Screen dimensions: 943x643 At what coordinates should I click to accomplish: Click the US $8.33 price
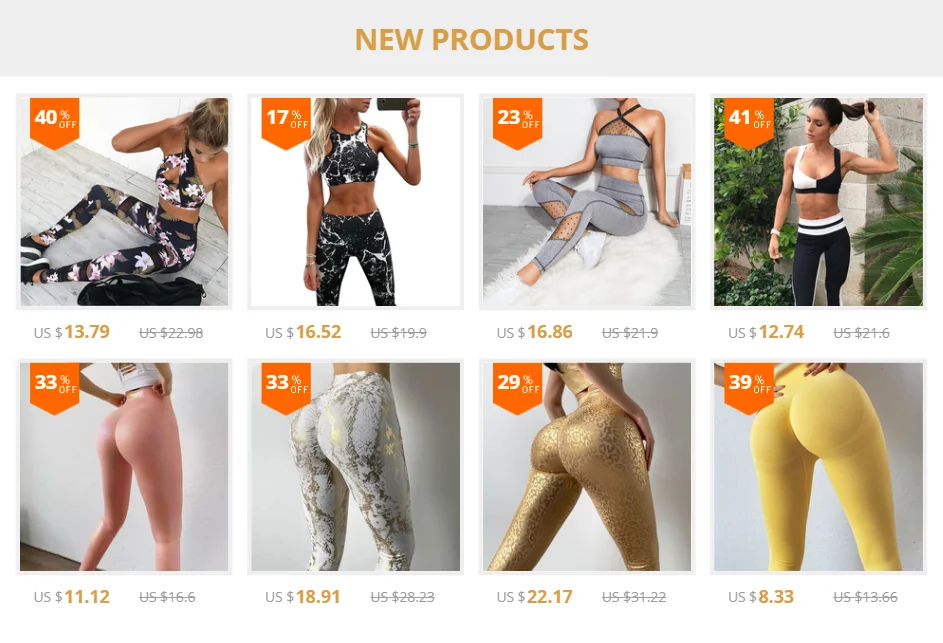pos(761,597)
